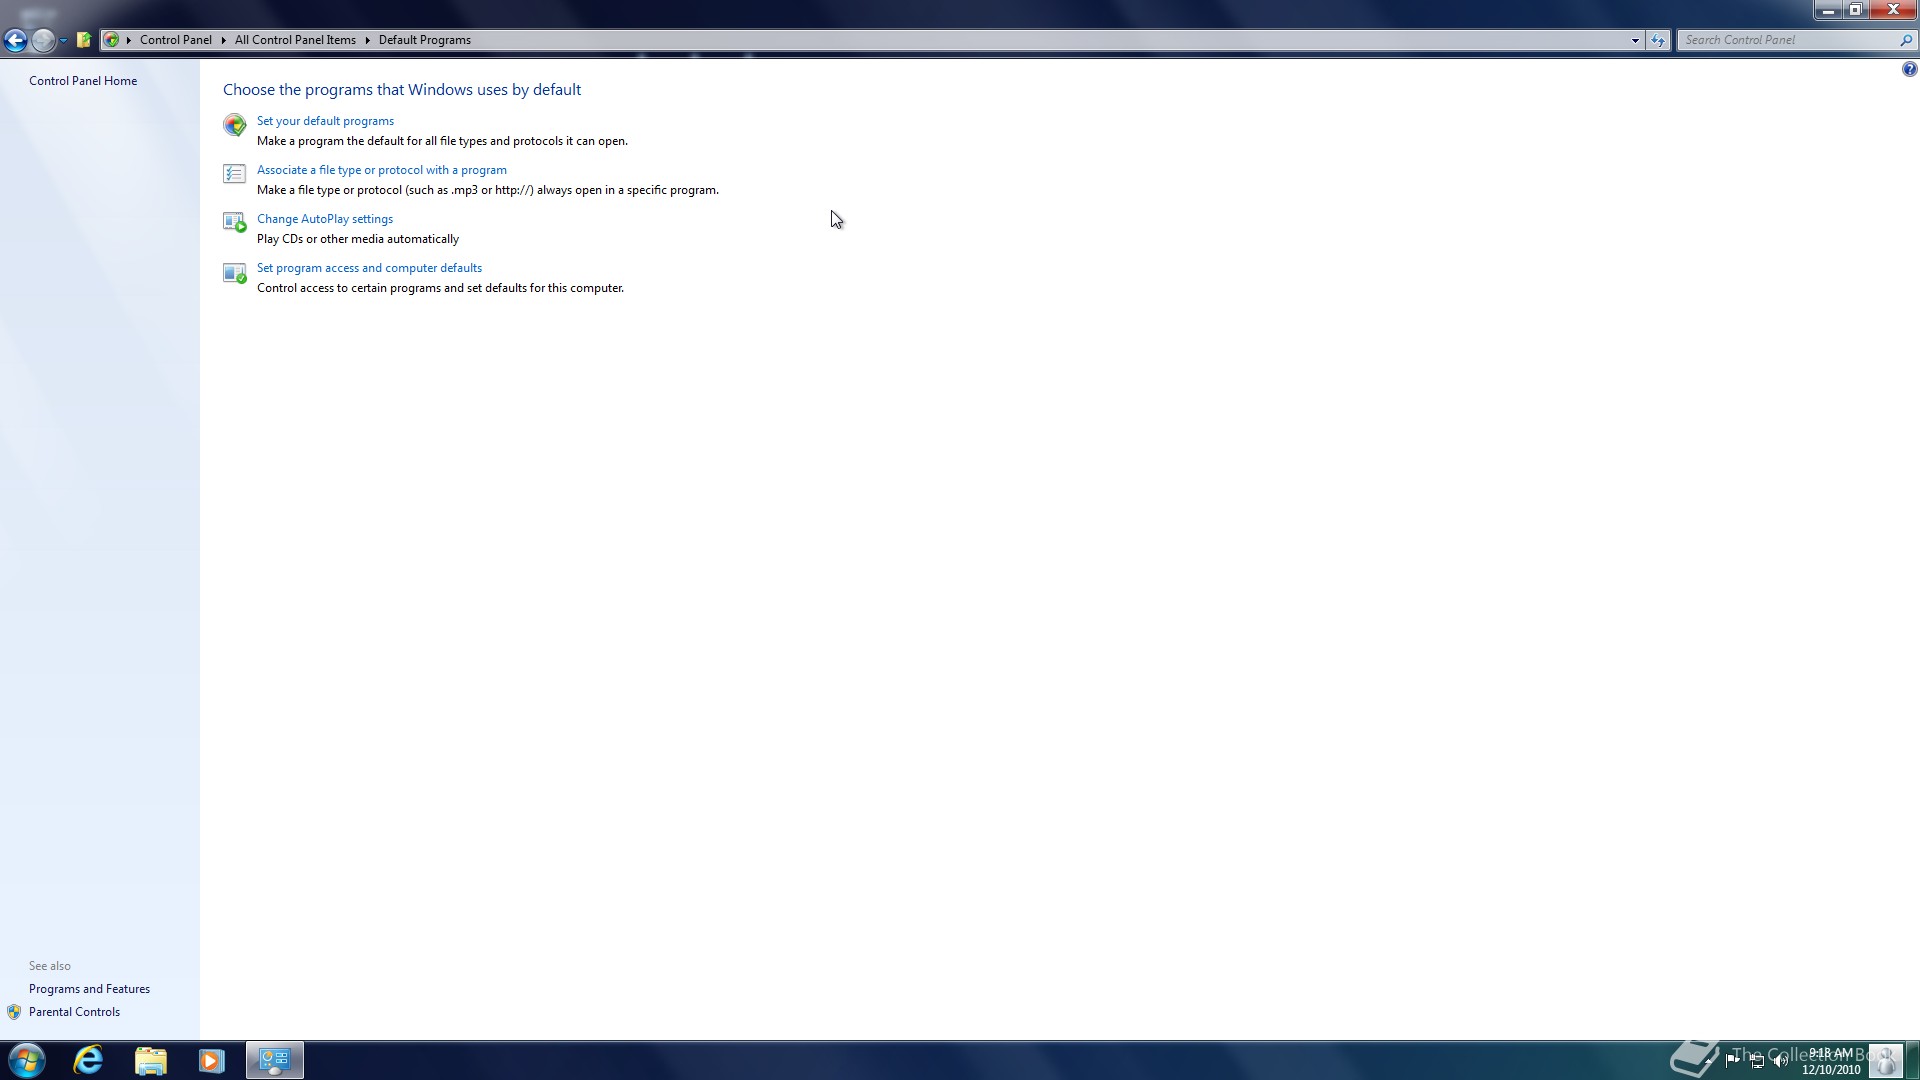Expand the arrow after All Control Panel Items
The height and width of the screenshot is (1080, 1920).
pyautogui.click(x=367, y=40)
